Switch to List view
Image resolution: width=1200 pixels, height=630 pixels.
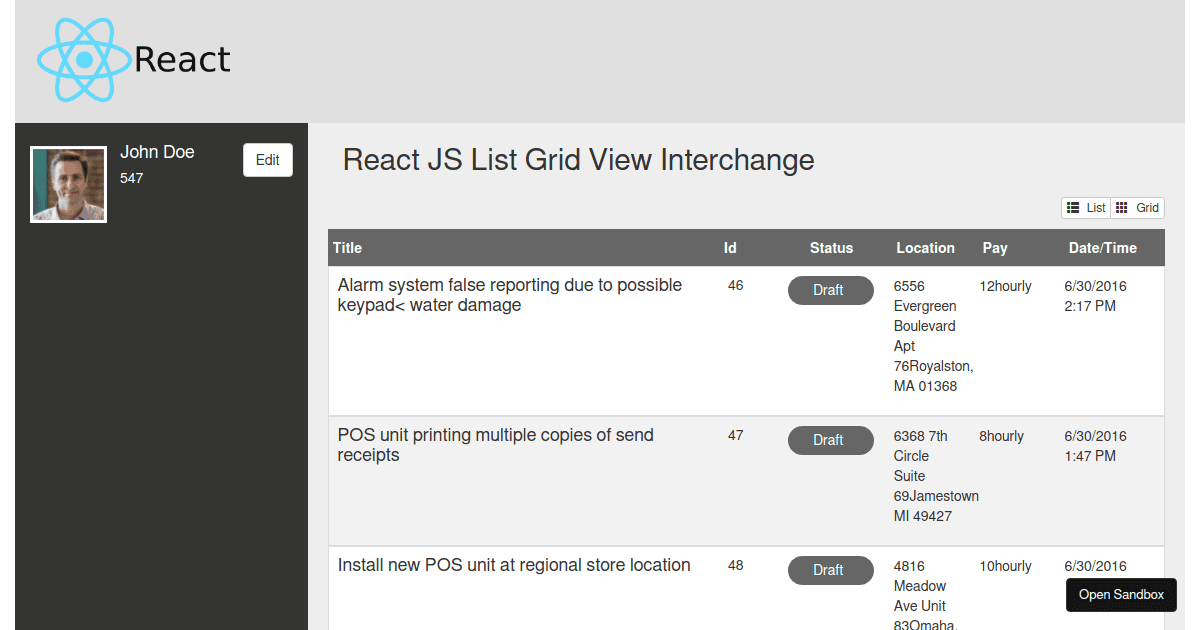click(x=1086, y=208)
